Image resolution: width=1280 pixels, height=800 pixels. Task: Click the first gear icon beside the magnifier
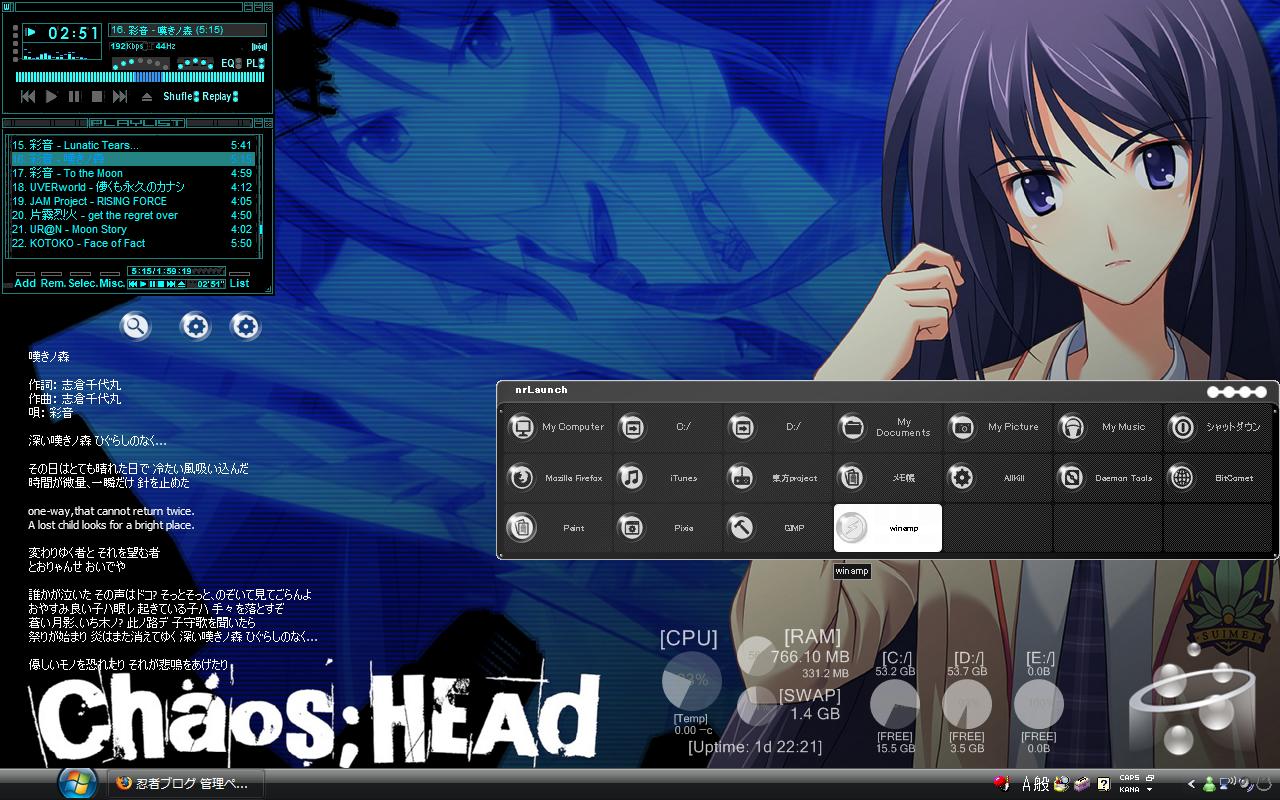point(195,326)
